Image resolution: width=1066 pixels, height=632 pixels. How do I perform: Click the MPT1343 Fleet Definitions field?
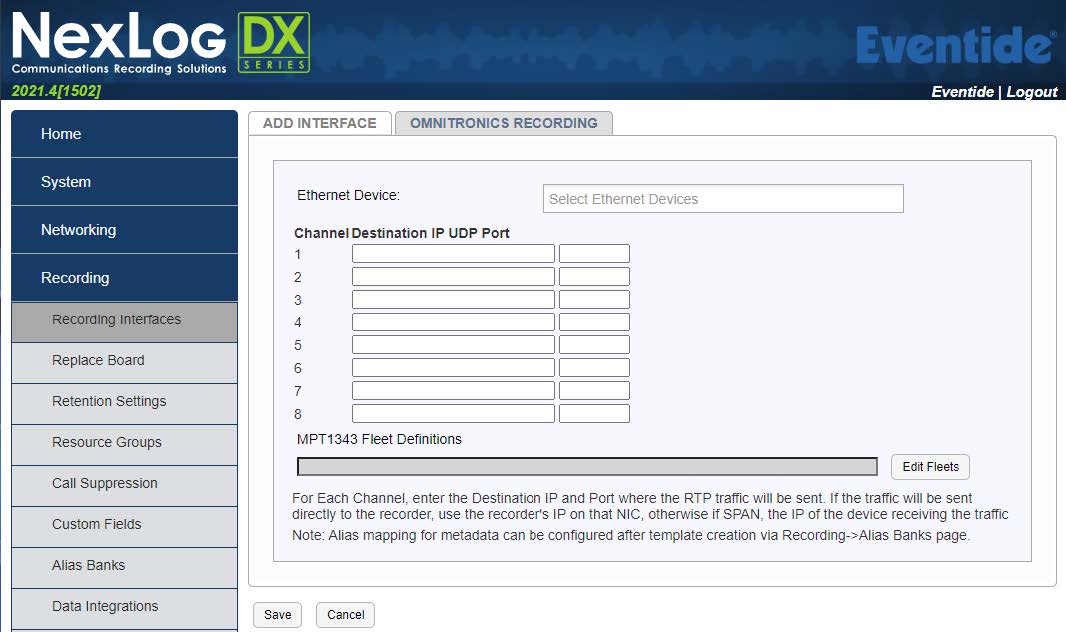(x=587, y=467)
